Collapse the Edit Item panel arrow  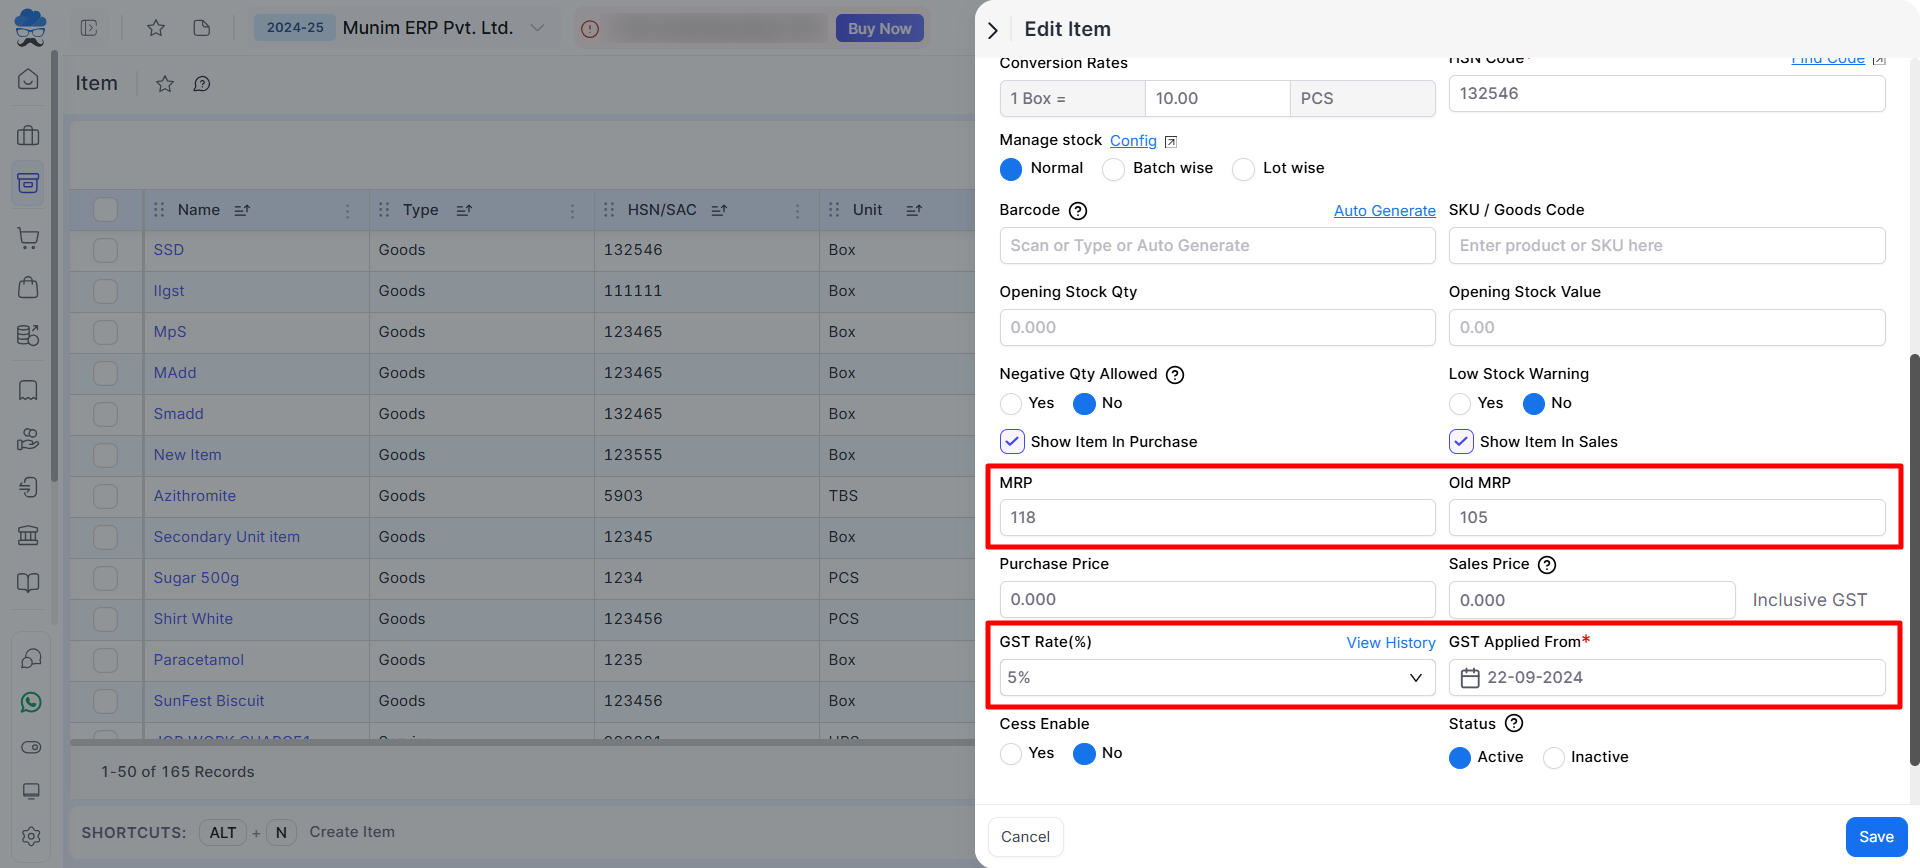pyautogui.click(x=992, y=30)
